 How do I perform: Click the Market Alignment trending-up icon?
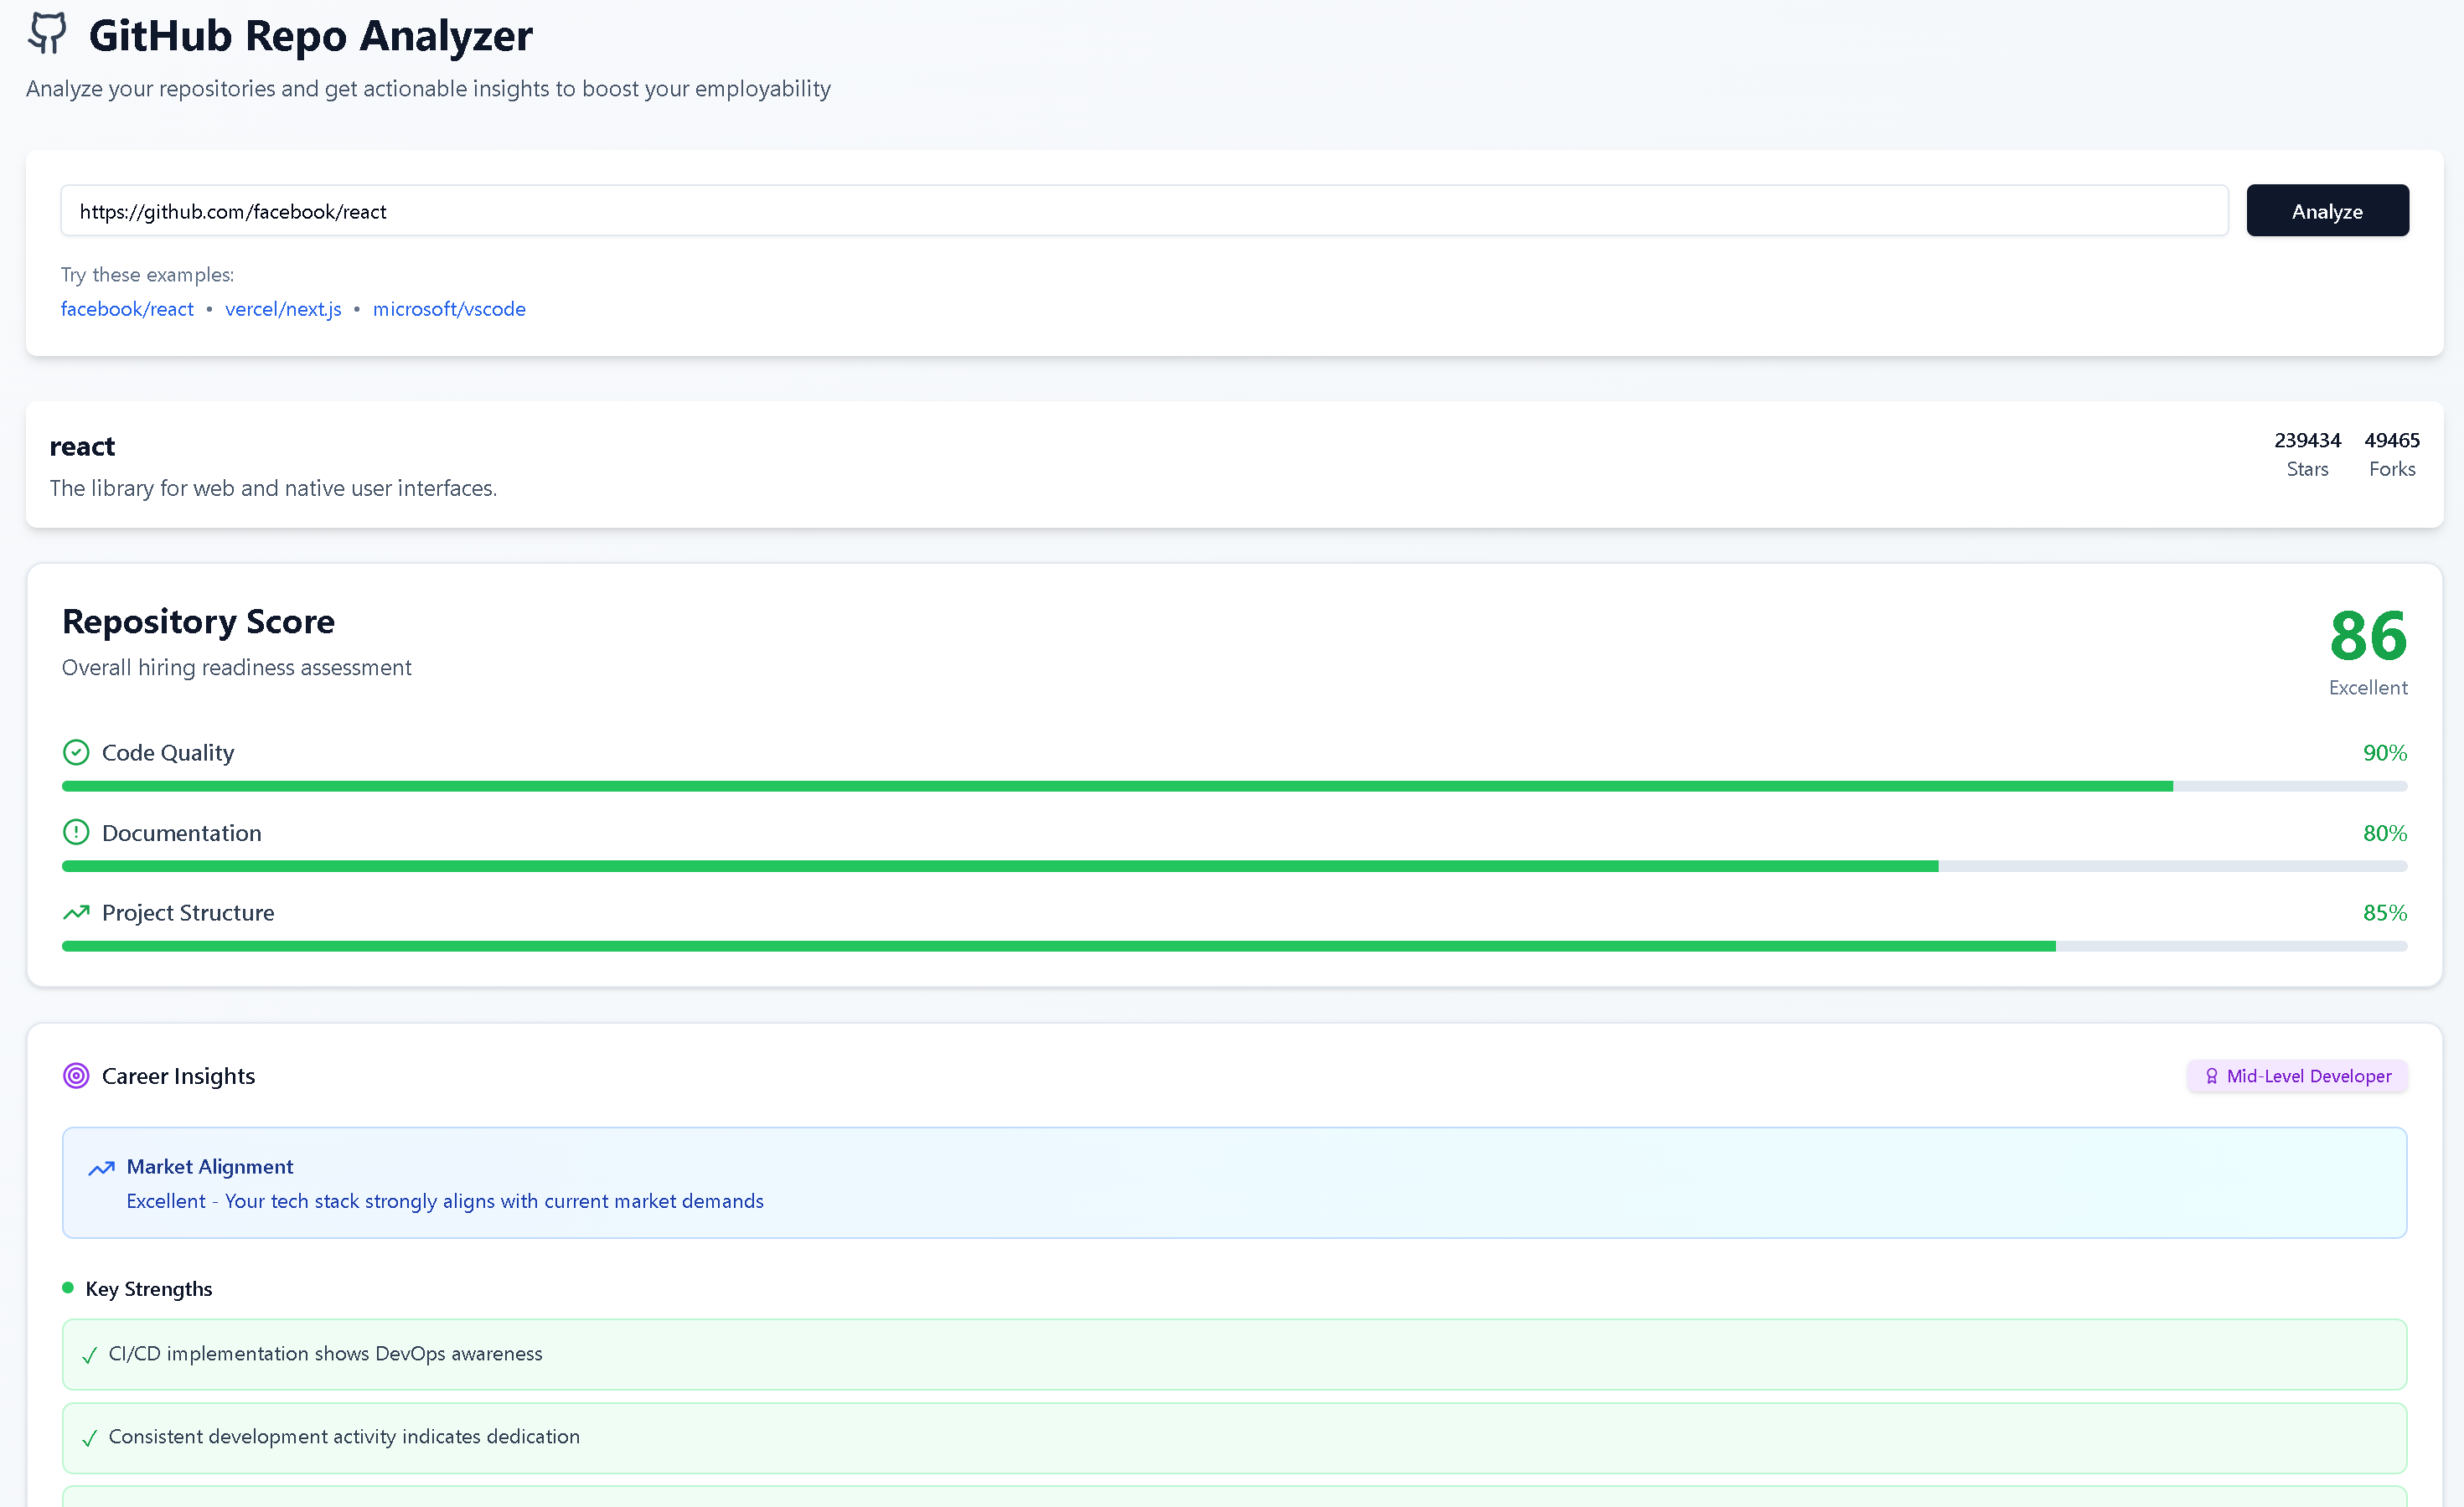pyautogui.click(x=101, y=1168)
